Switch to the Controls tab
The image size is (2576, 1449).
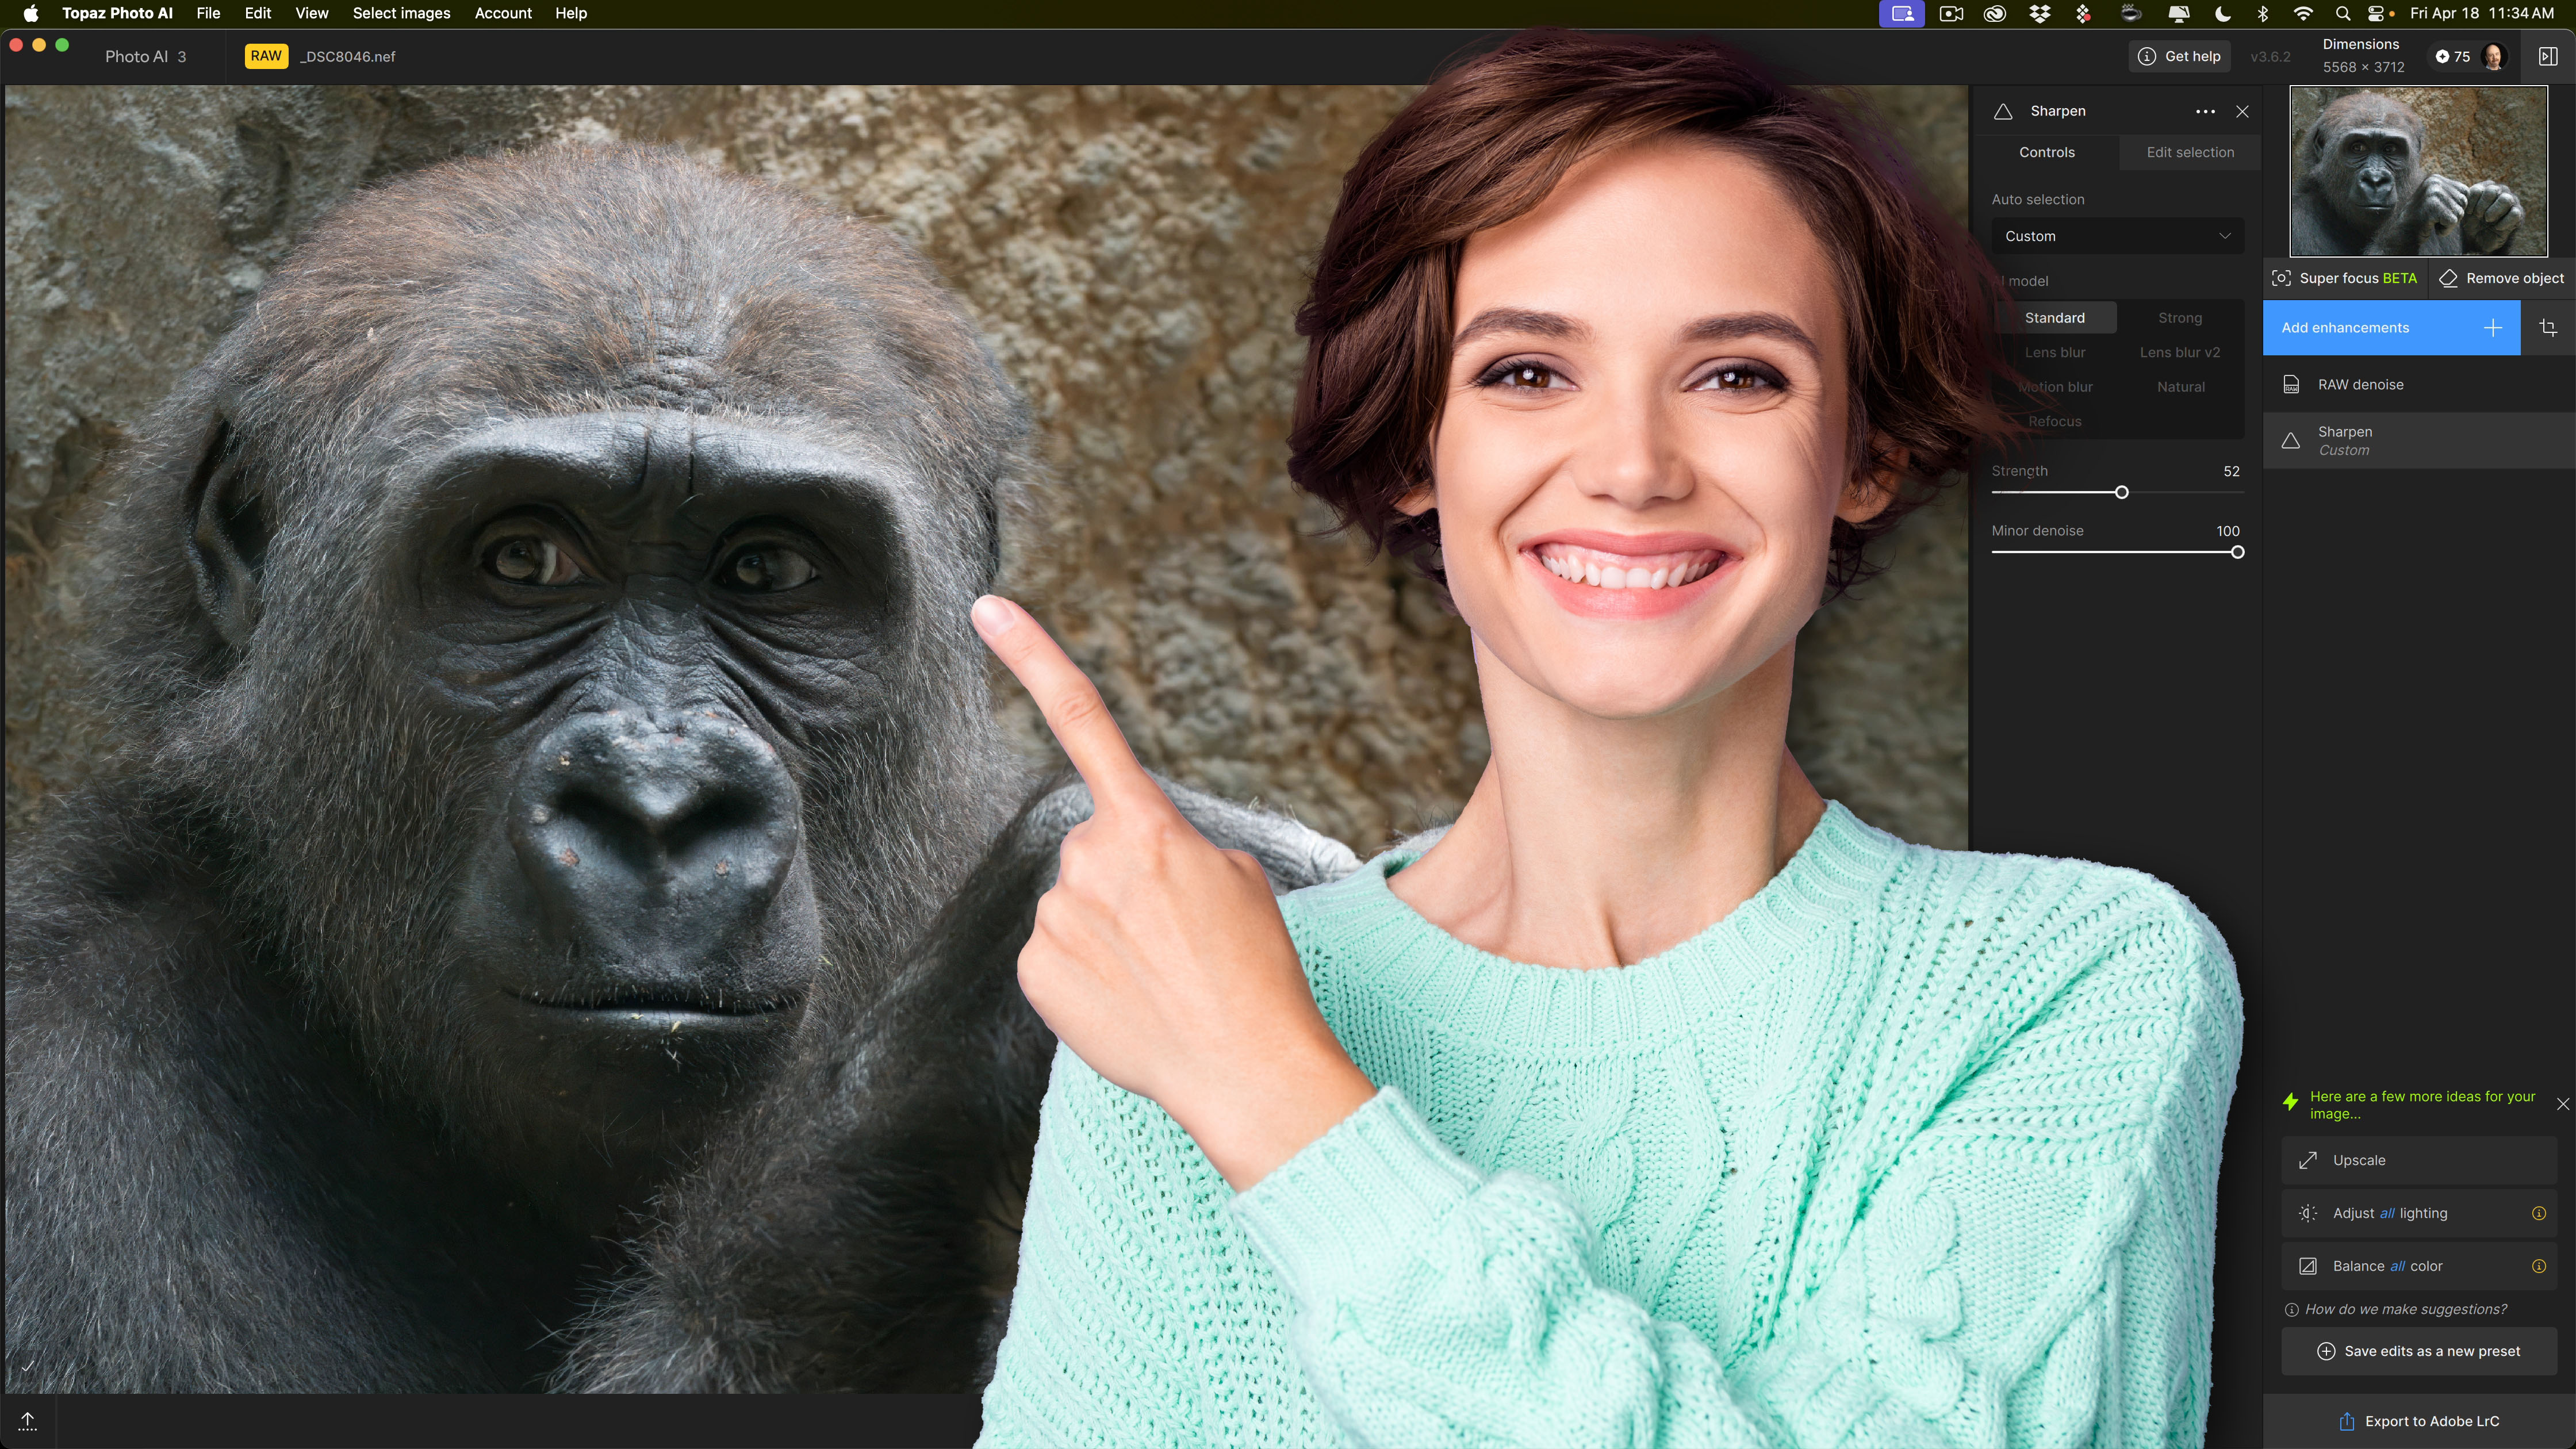[2046, 152]
